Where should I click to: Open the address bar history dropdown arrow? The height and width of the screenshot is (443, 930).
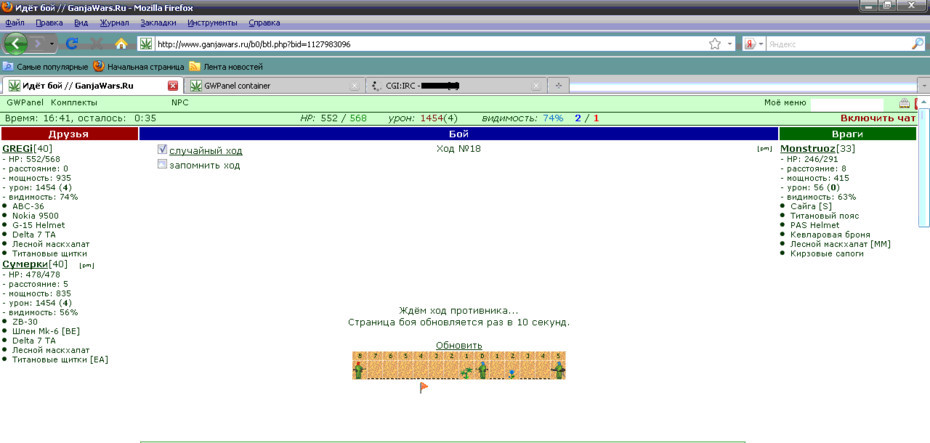click(730, 44)
